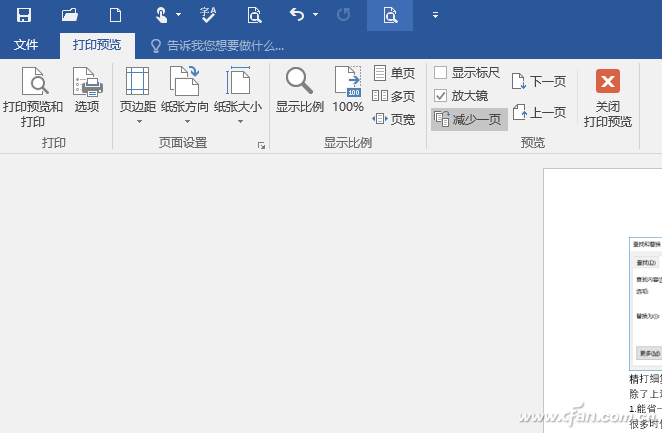Click the 显示比例 magnifier zoom button
Screen dimensions: 662x433
[x=300, y=90]
